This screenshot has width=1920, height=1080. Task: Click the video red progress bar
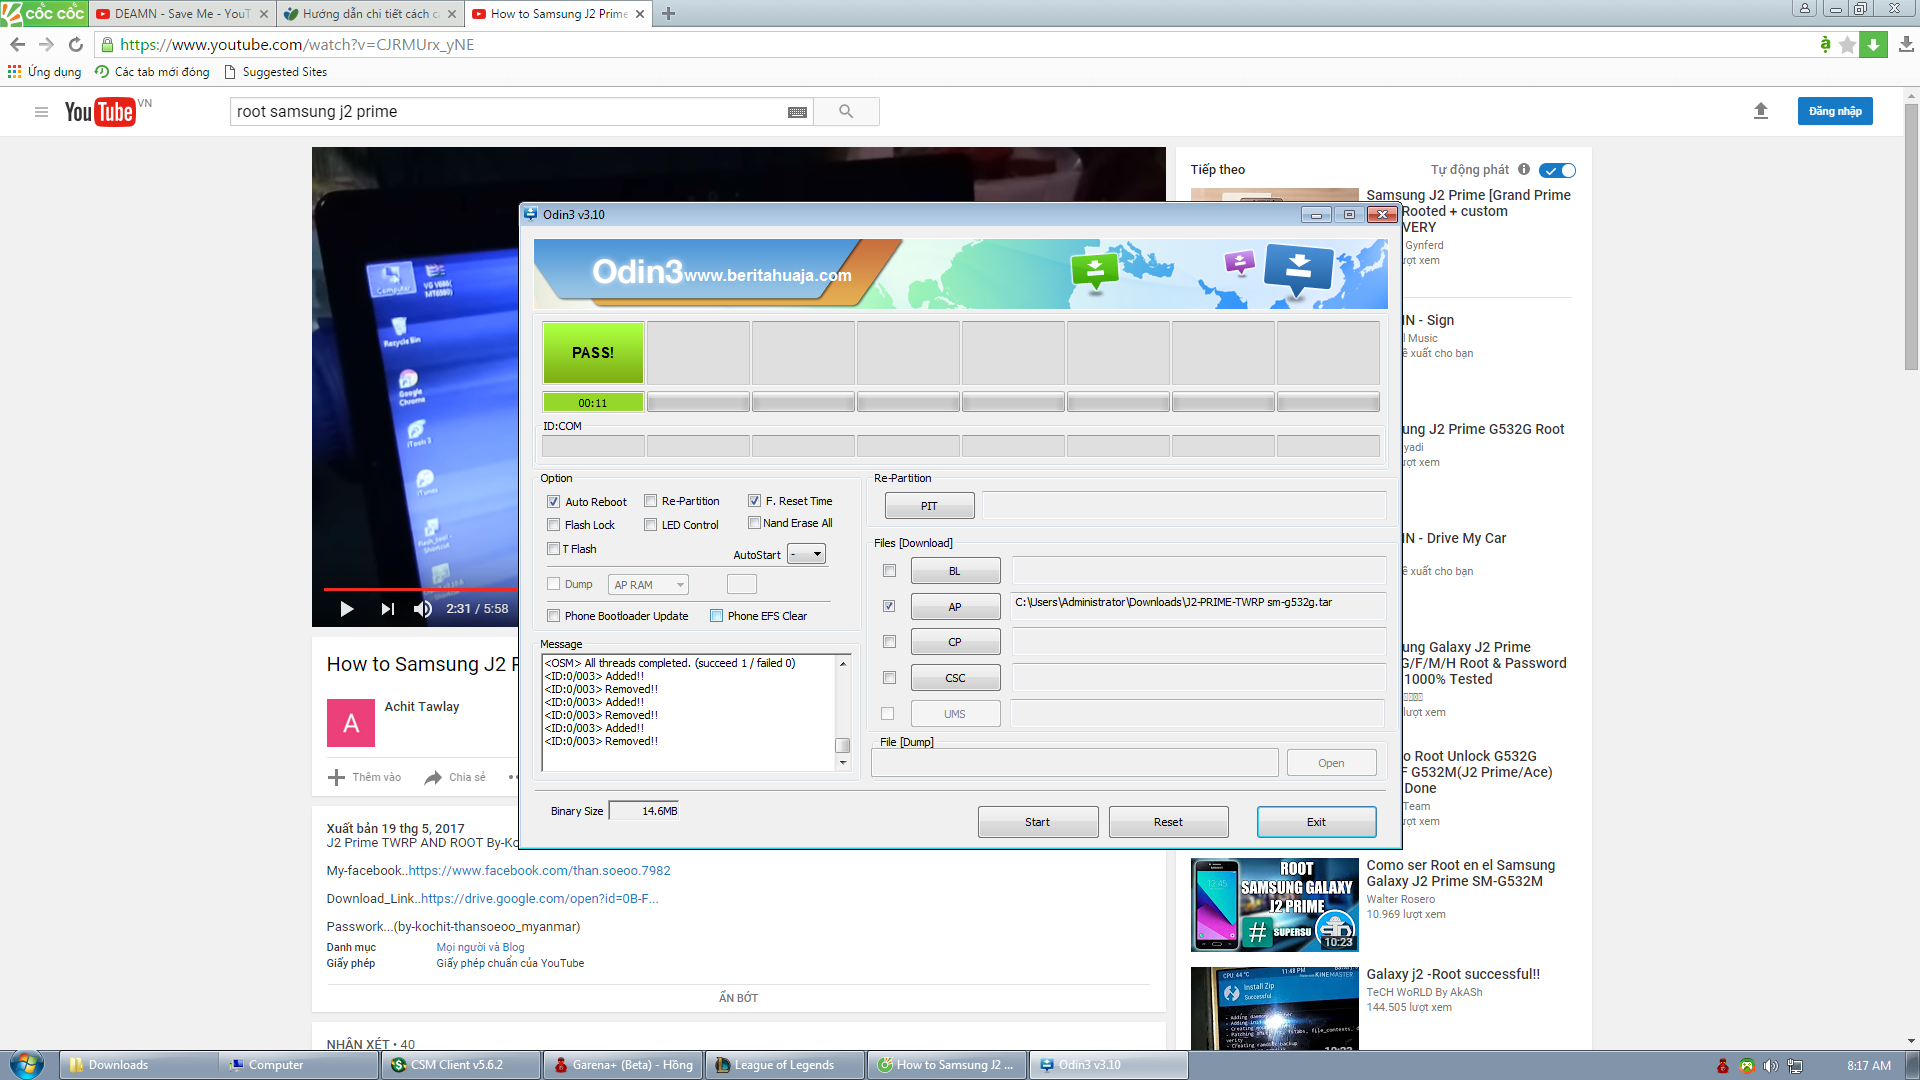pos(420,589)
